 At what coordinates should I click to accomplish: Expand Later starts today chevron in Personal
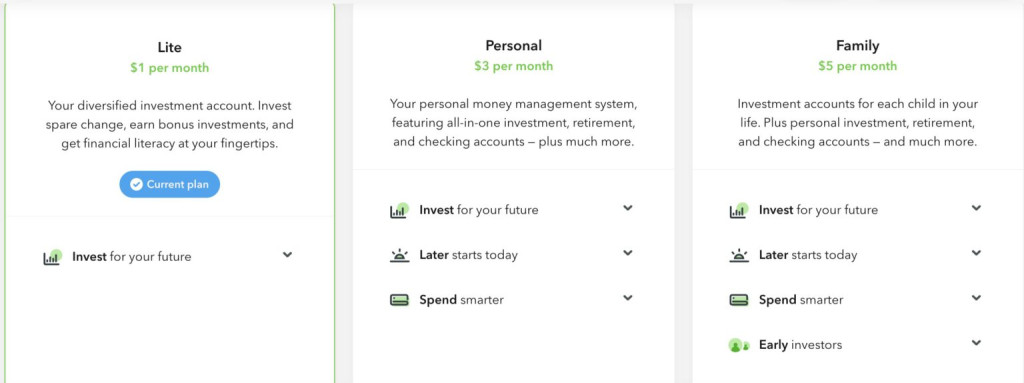pos(628,253)
